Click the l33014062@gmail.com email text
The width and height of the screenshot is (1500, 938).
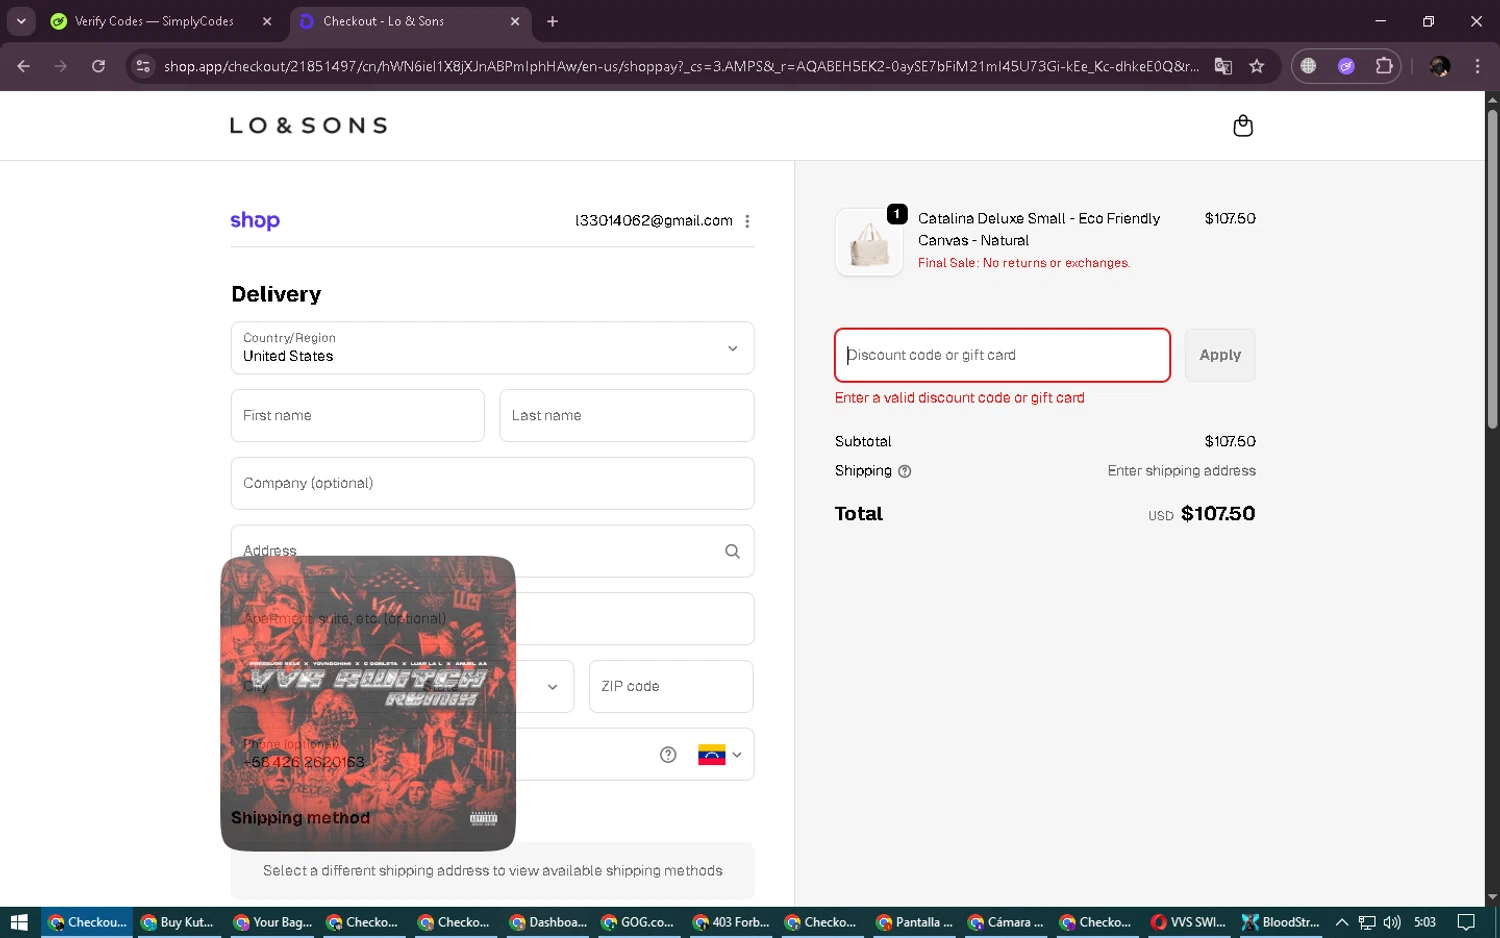tap(654, 221)
